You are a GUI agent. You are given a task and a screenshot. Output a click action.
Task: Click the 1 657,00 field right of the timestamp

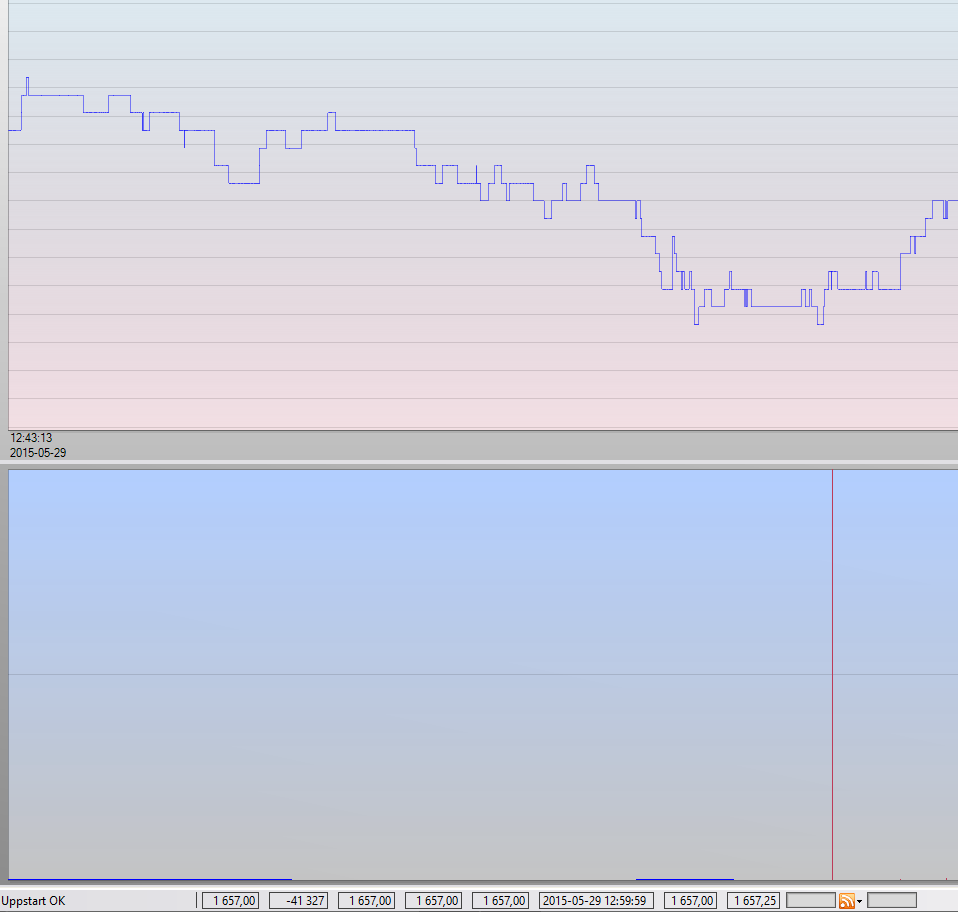(x=691, y=901)
